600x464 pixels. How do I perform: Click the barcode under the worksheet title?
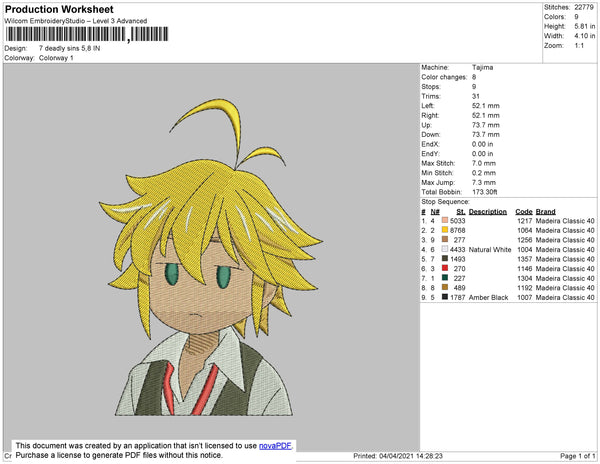click(x=87, y=34)
